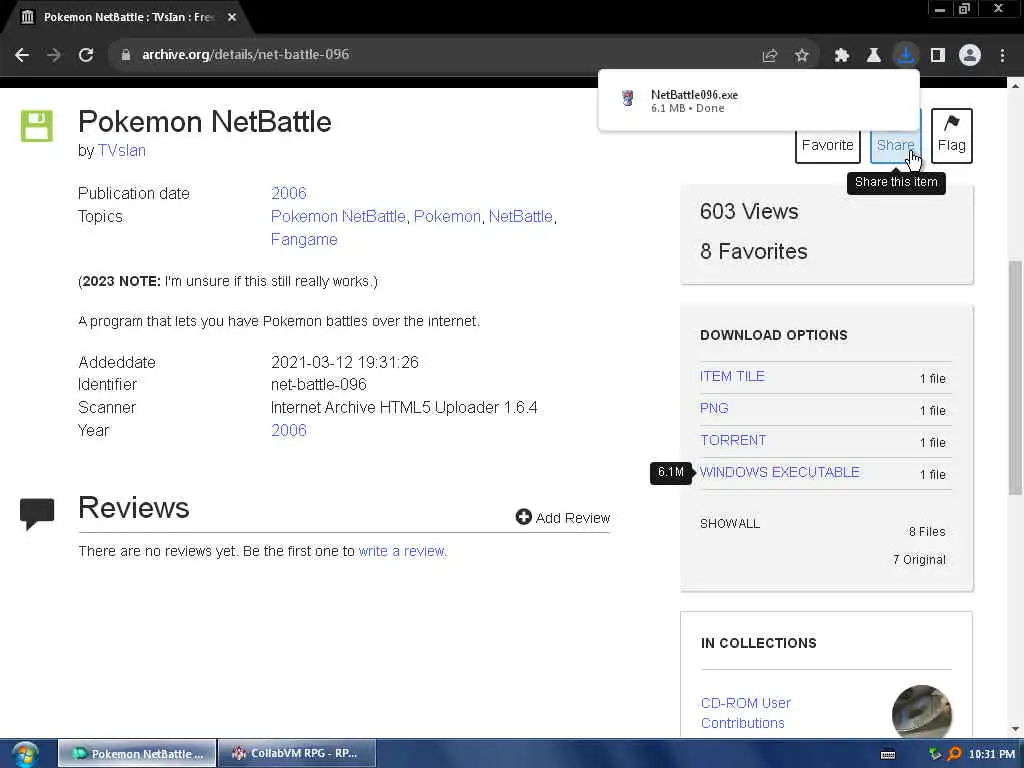Share this page via address bar icon
The height and width of the screenshot is (768, 1024).
click(770, 56)
